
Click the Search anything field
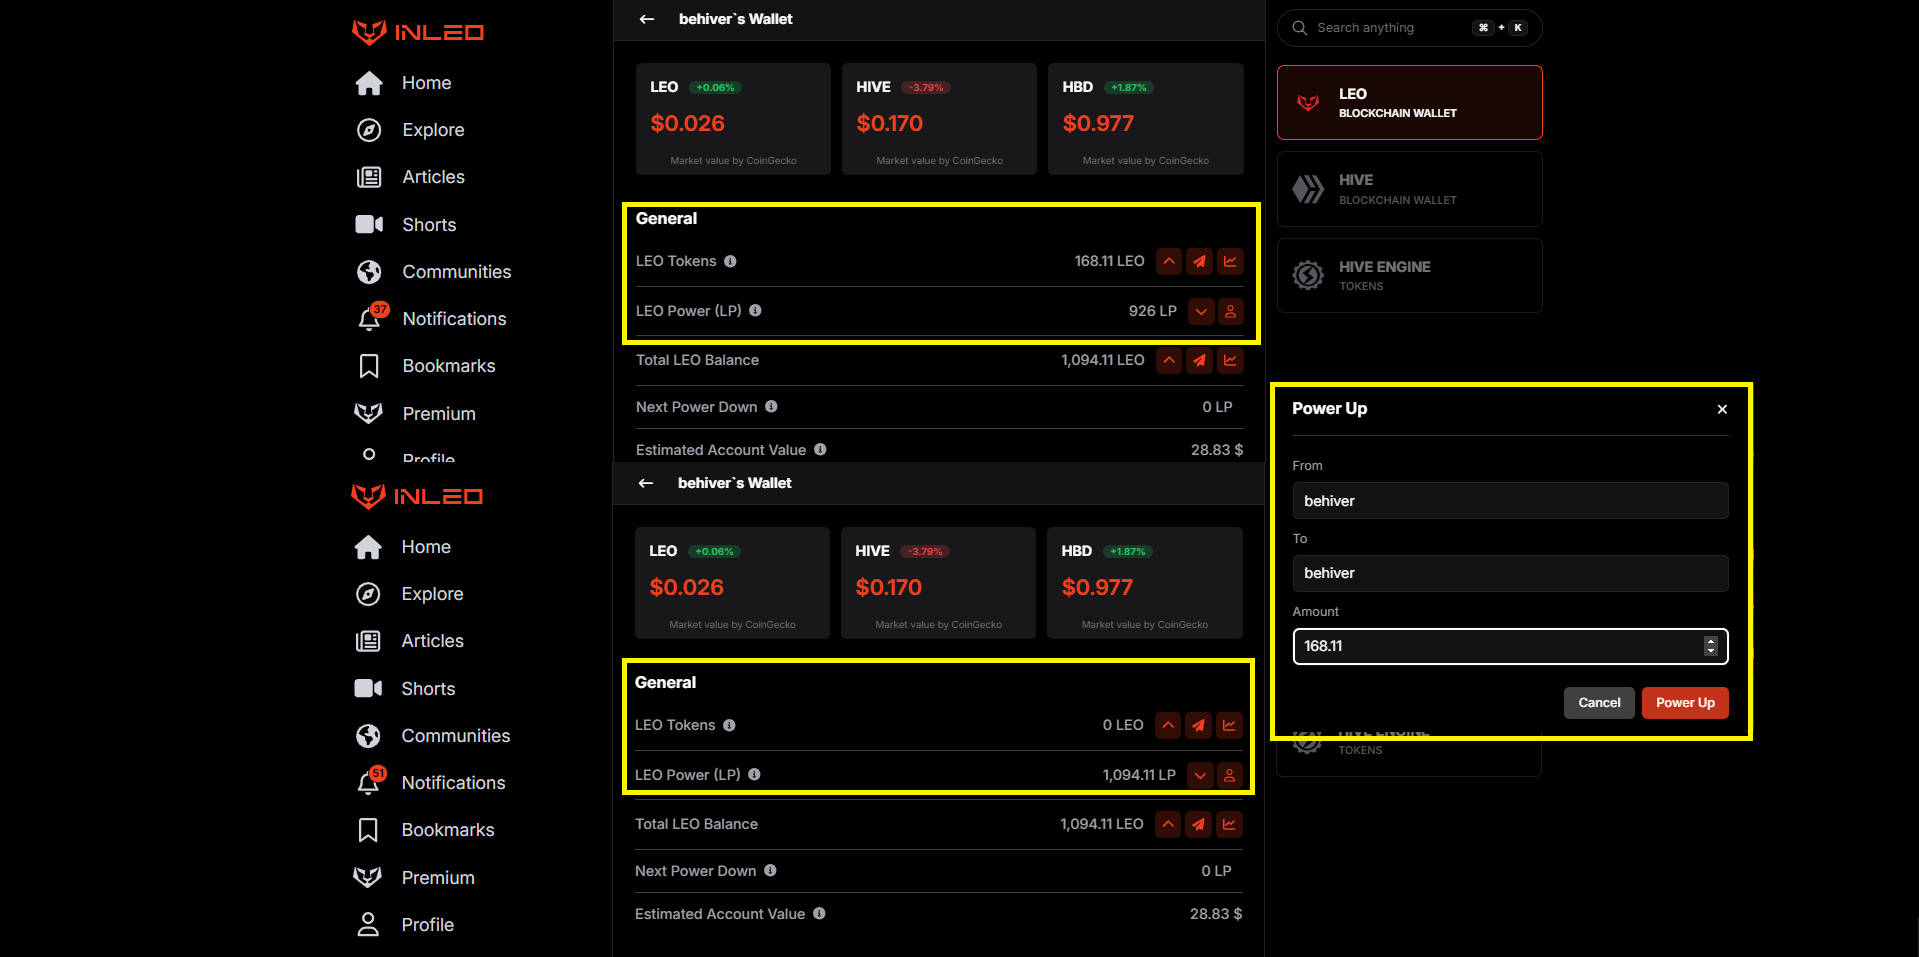click(1409, 28)
